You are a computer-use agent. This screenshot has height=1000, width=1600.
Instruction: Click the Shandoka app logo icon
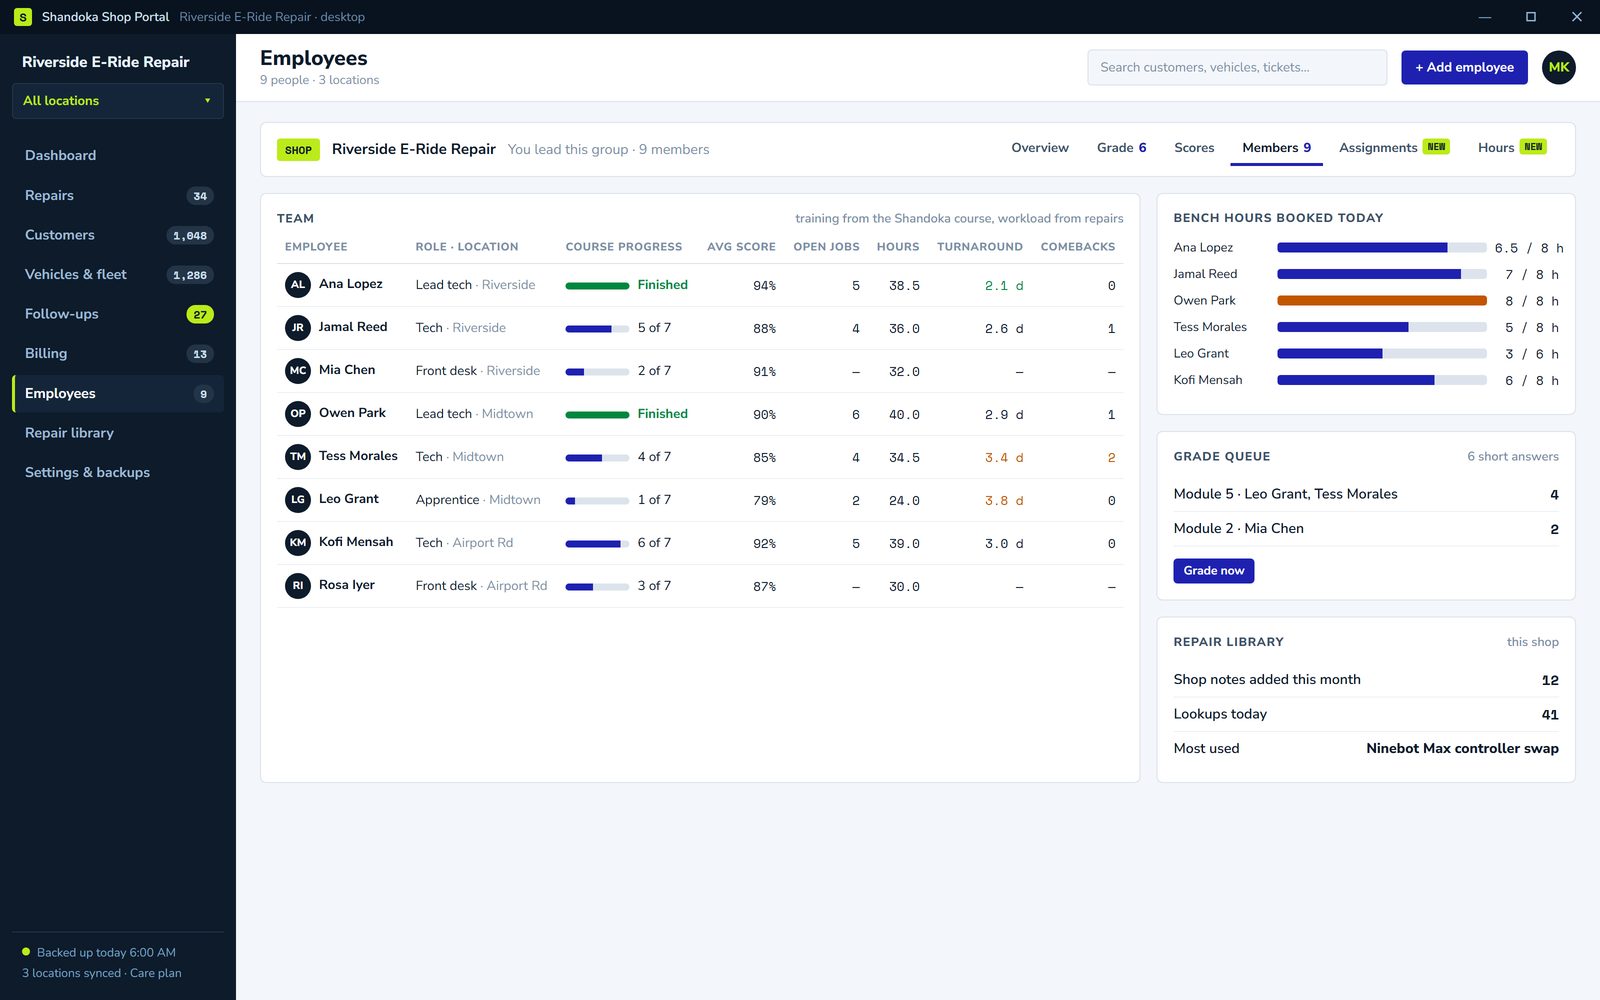[23, 17]
